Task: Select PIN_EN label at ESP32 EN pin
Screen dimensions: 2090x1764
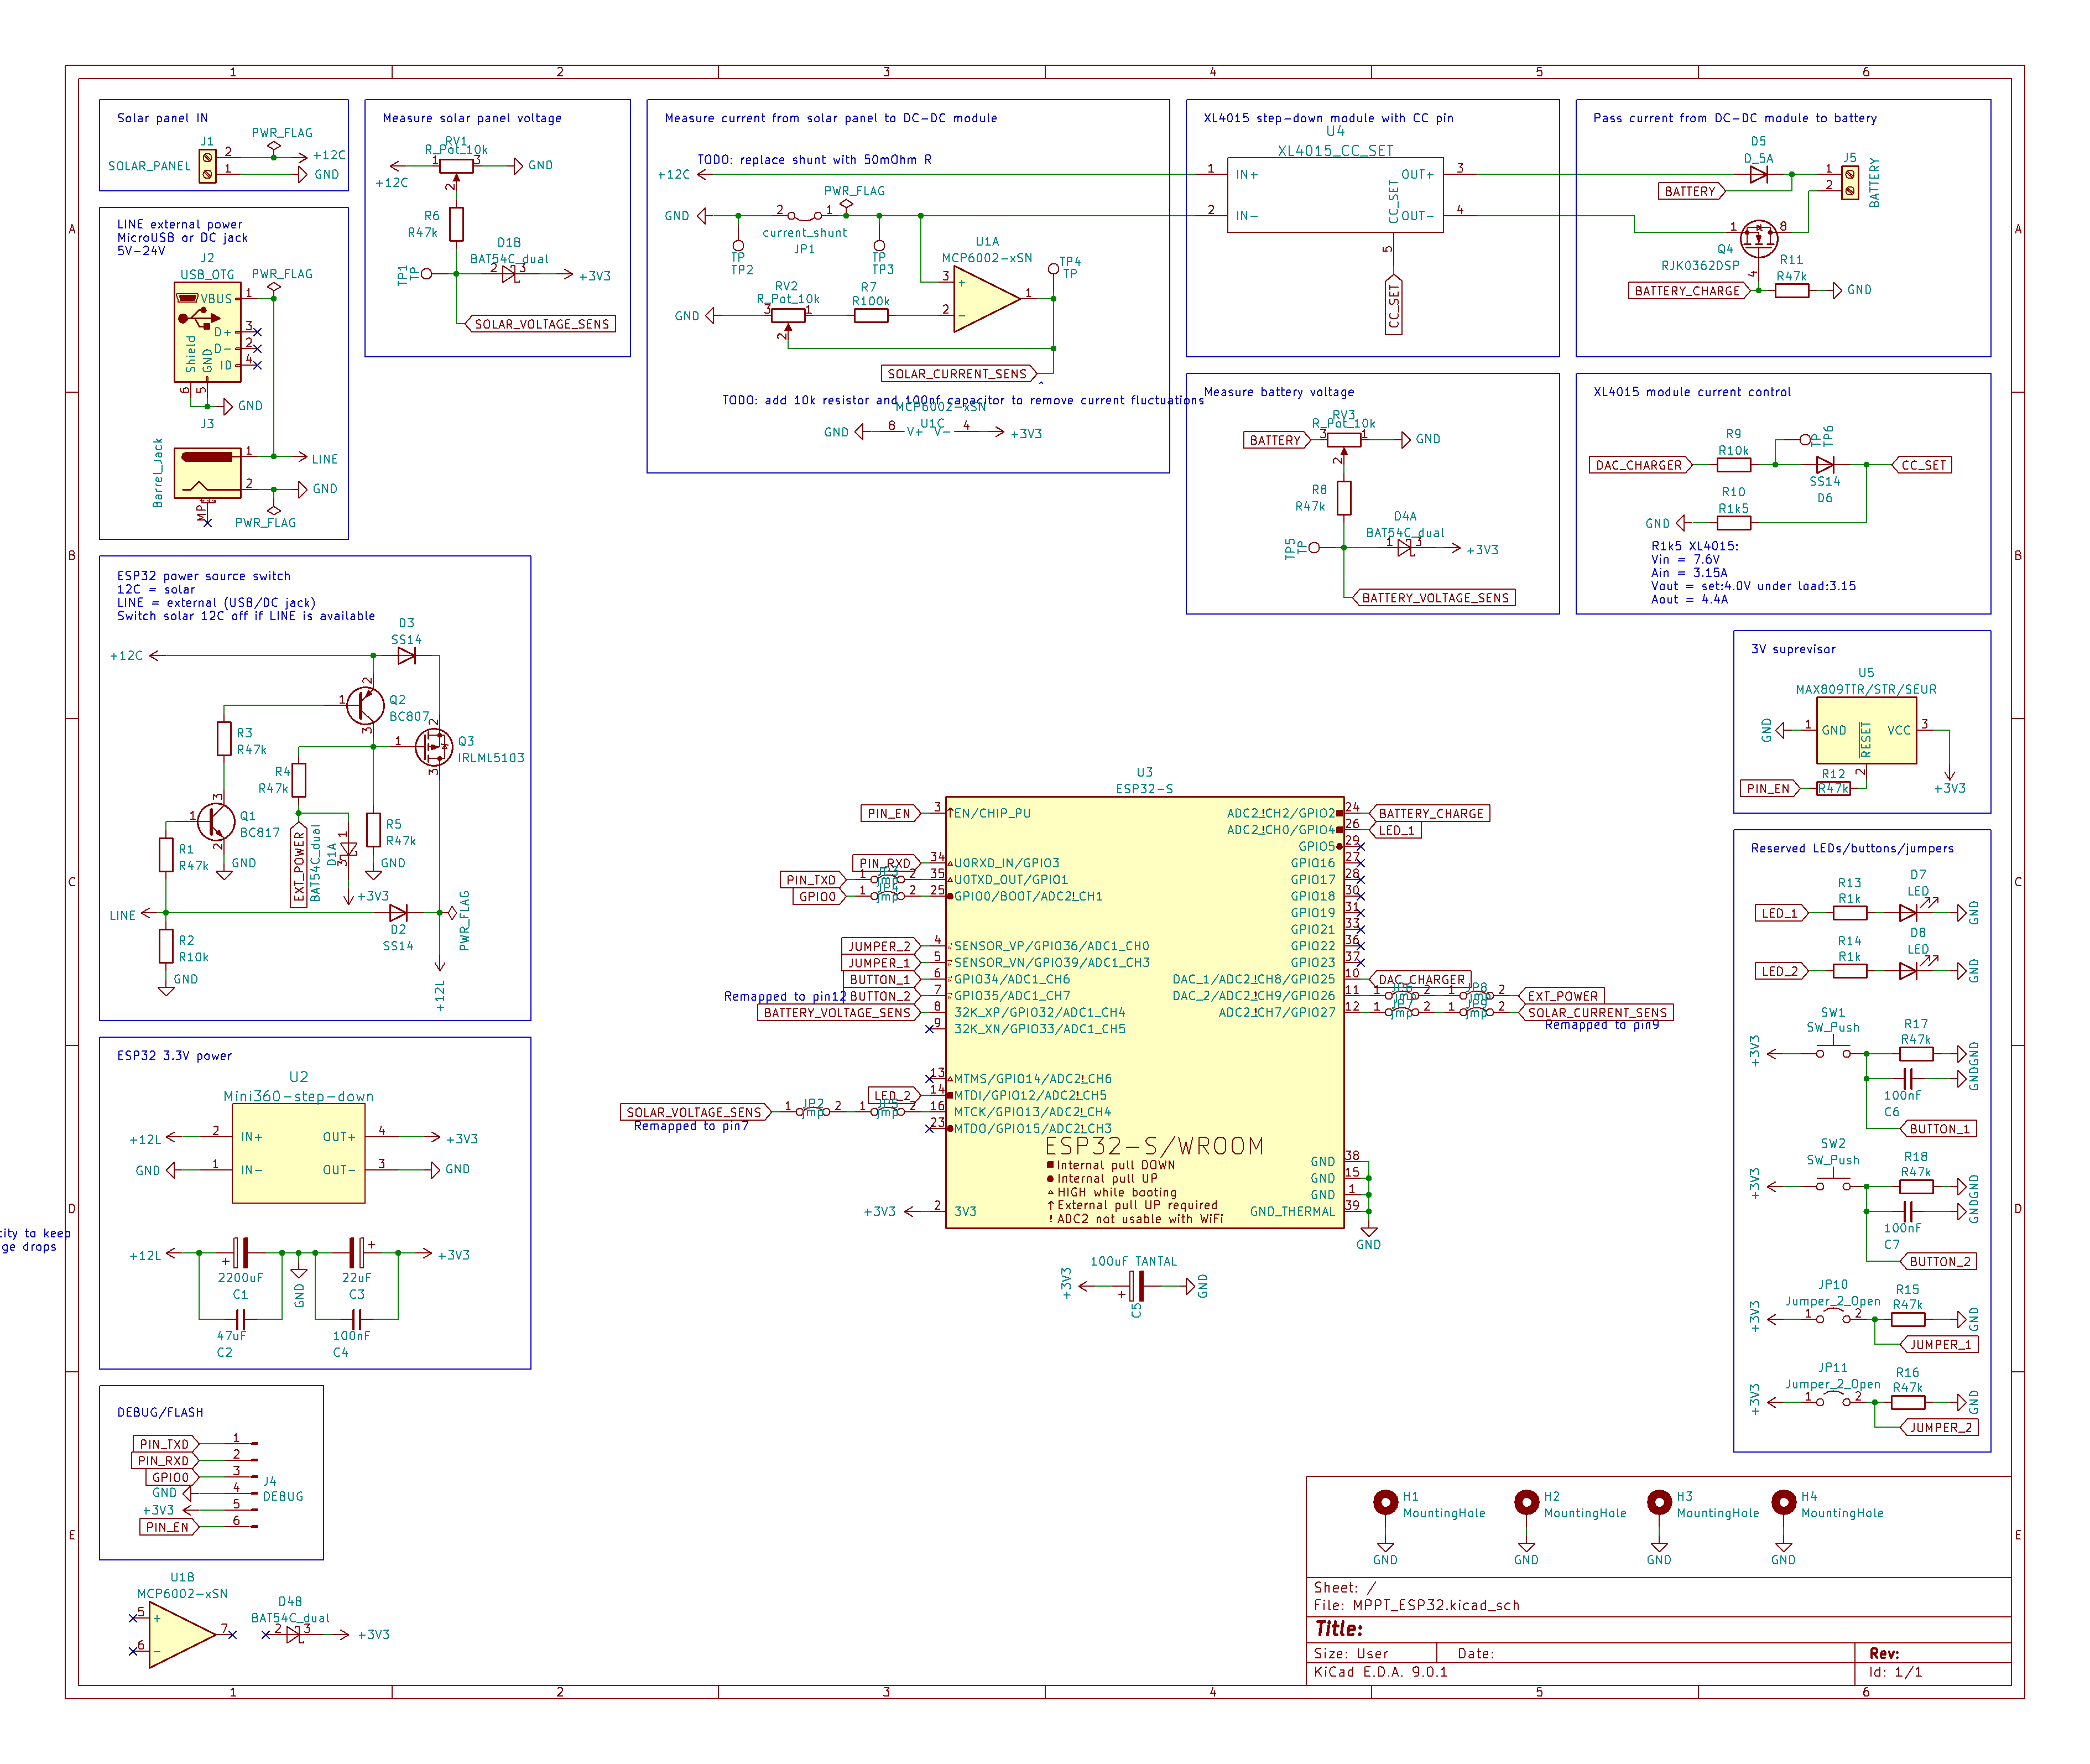Action: (890, 813)
